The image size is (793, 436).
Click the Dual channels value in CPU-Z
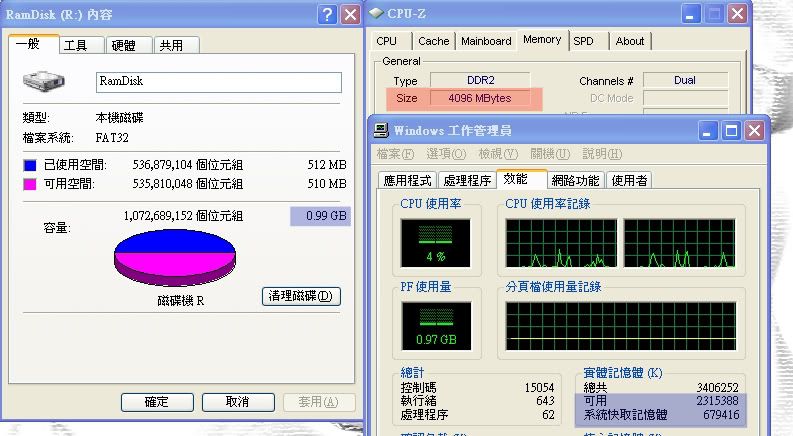pyautogui.click(x=685, y=80)
